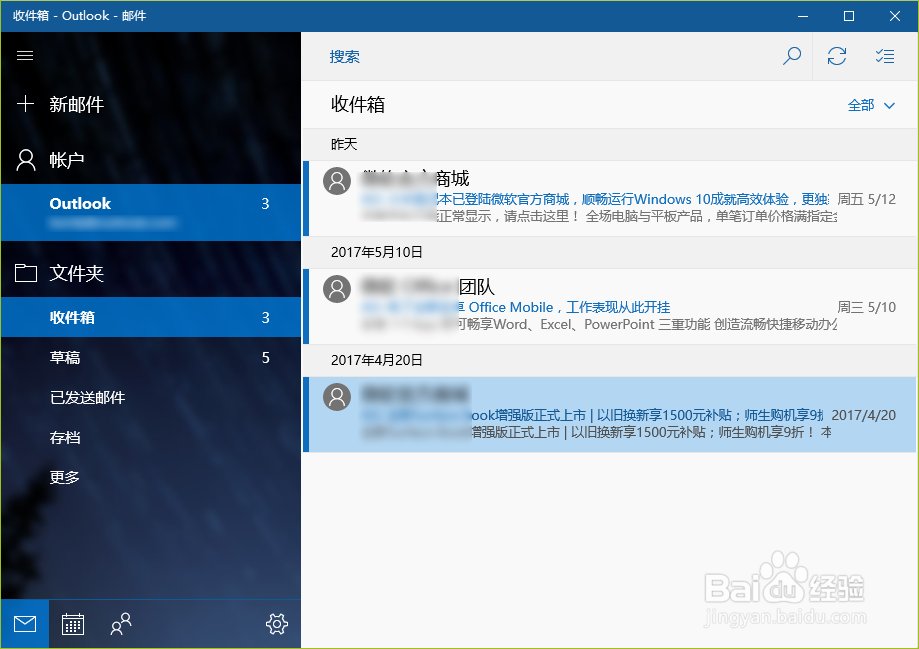Click the unread count 5 beside 草稿
919x649 pixels.
pyautogui.click(x=266, y=358)
